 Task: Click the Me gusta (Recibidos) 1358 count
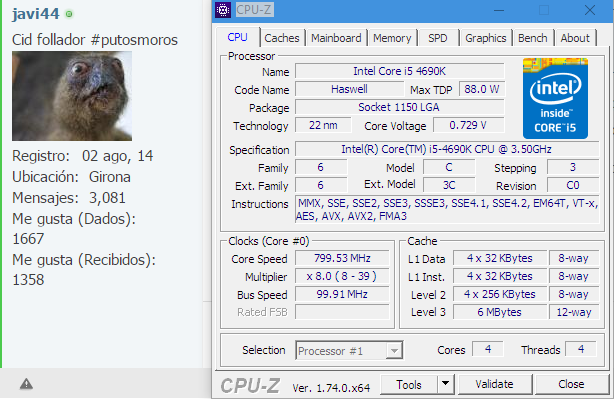point(28,280)
